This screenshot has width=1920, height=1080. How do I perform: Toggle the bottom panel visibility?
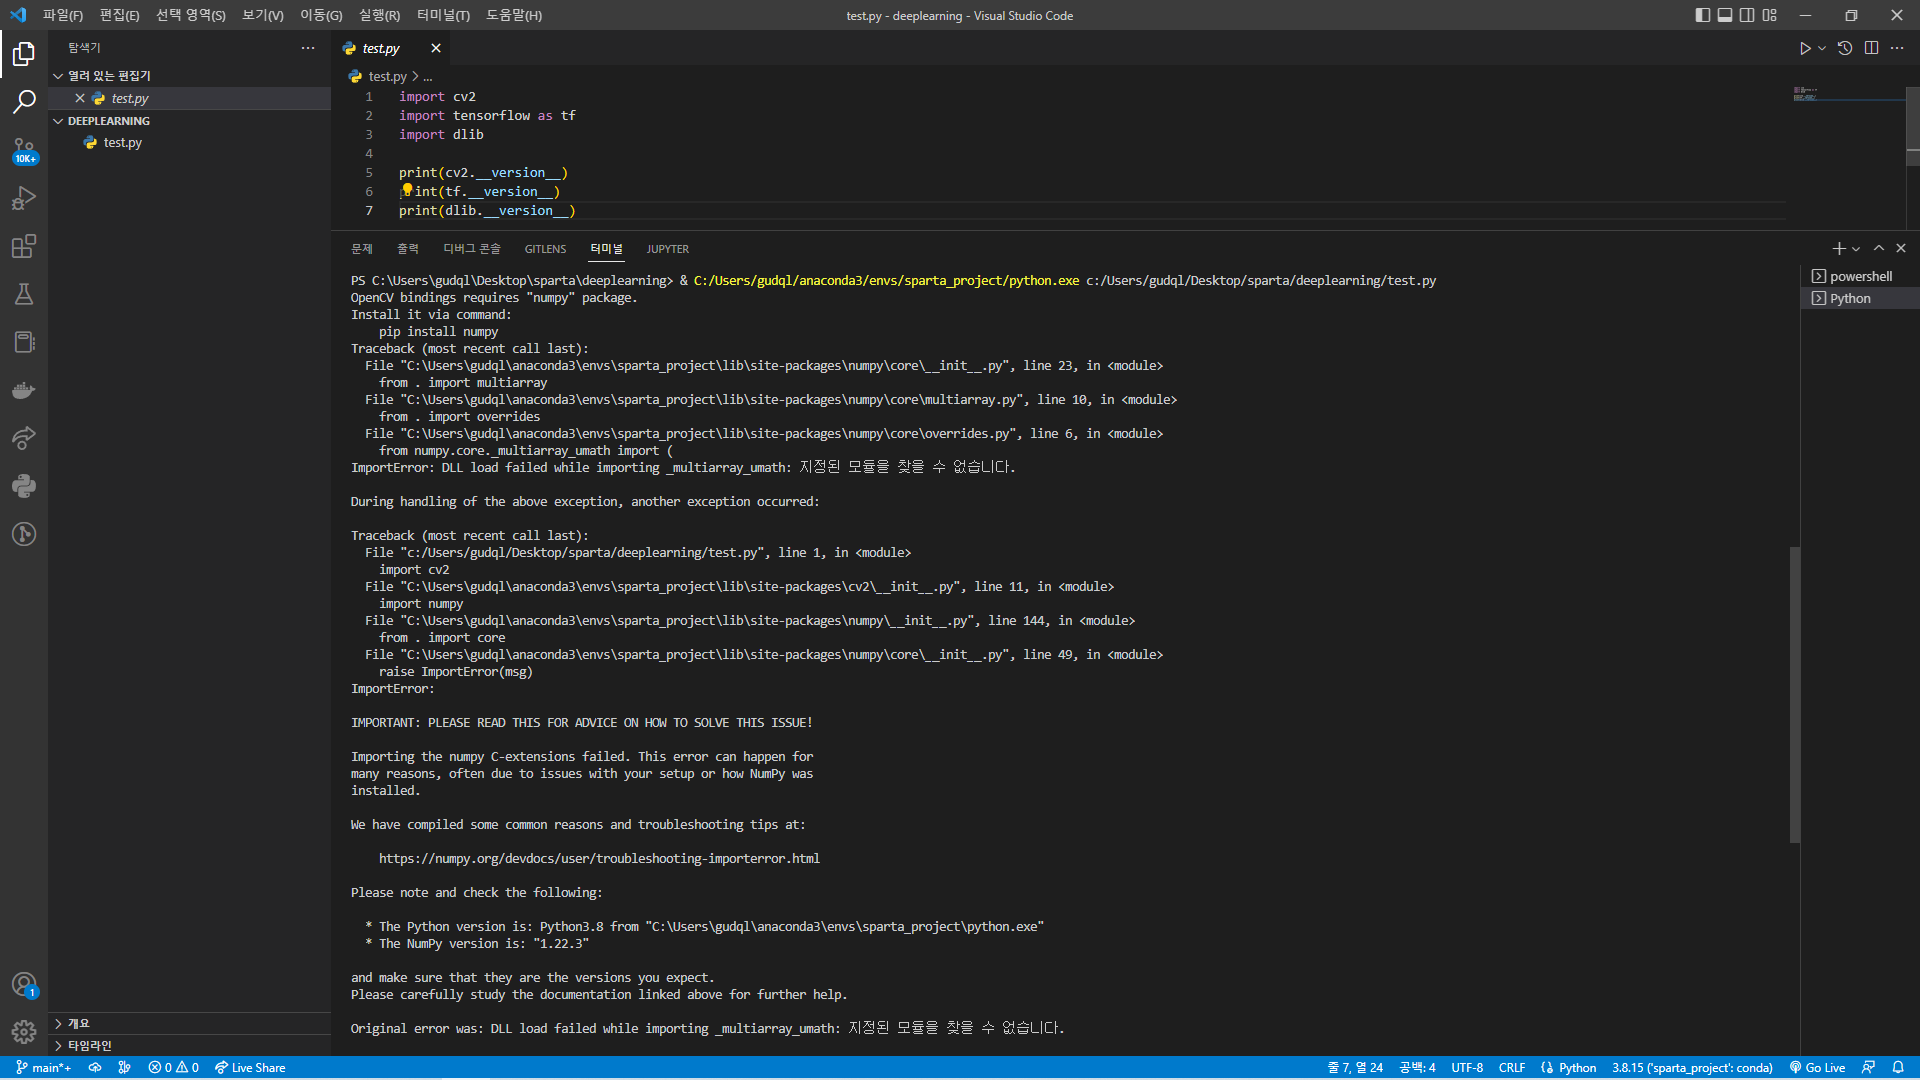(x=1725, y=15)
